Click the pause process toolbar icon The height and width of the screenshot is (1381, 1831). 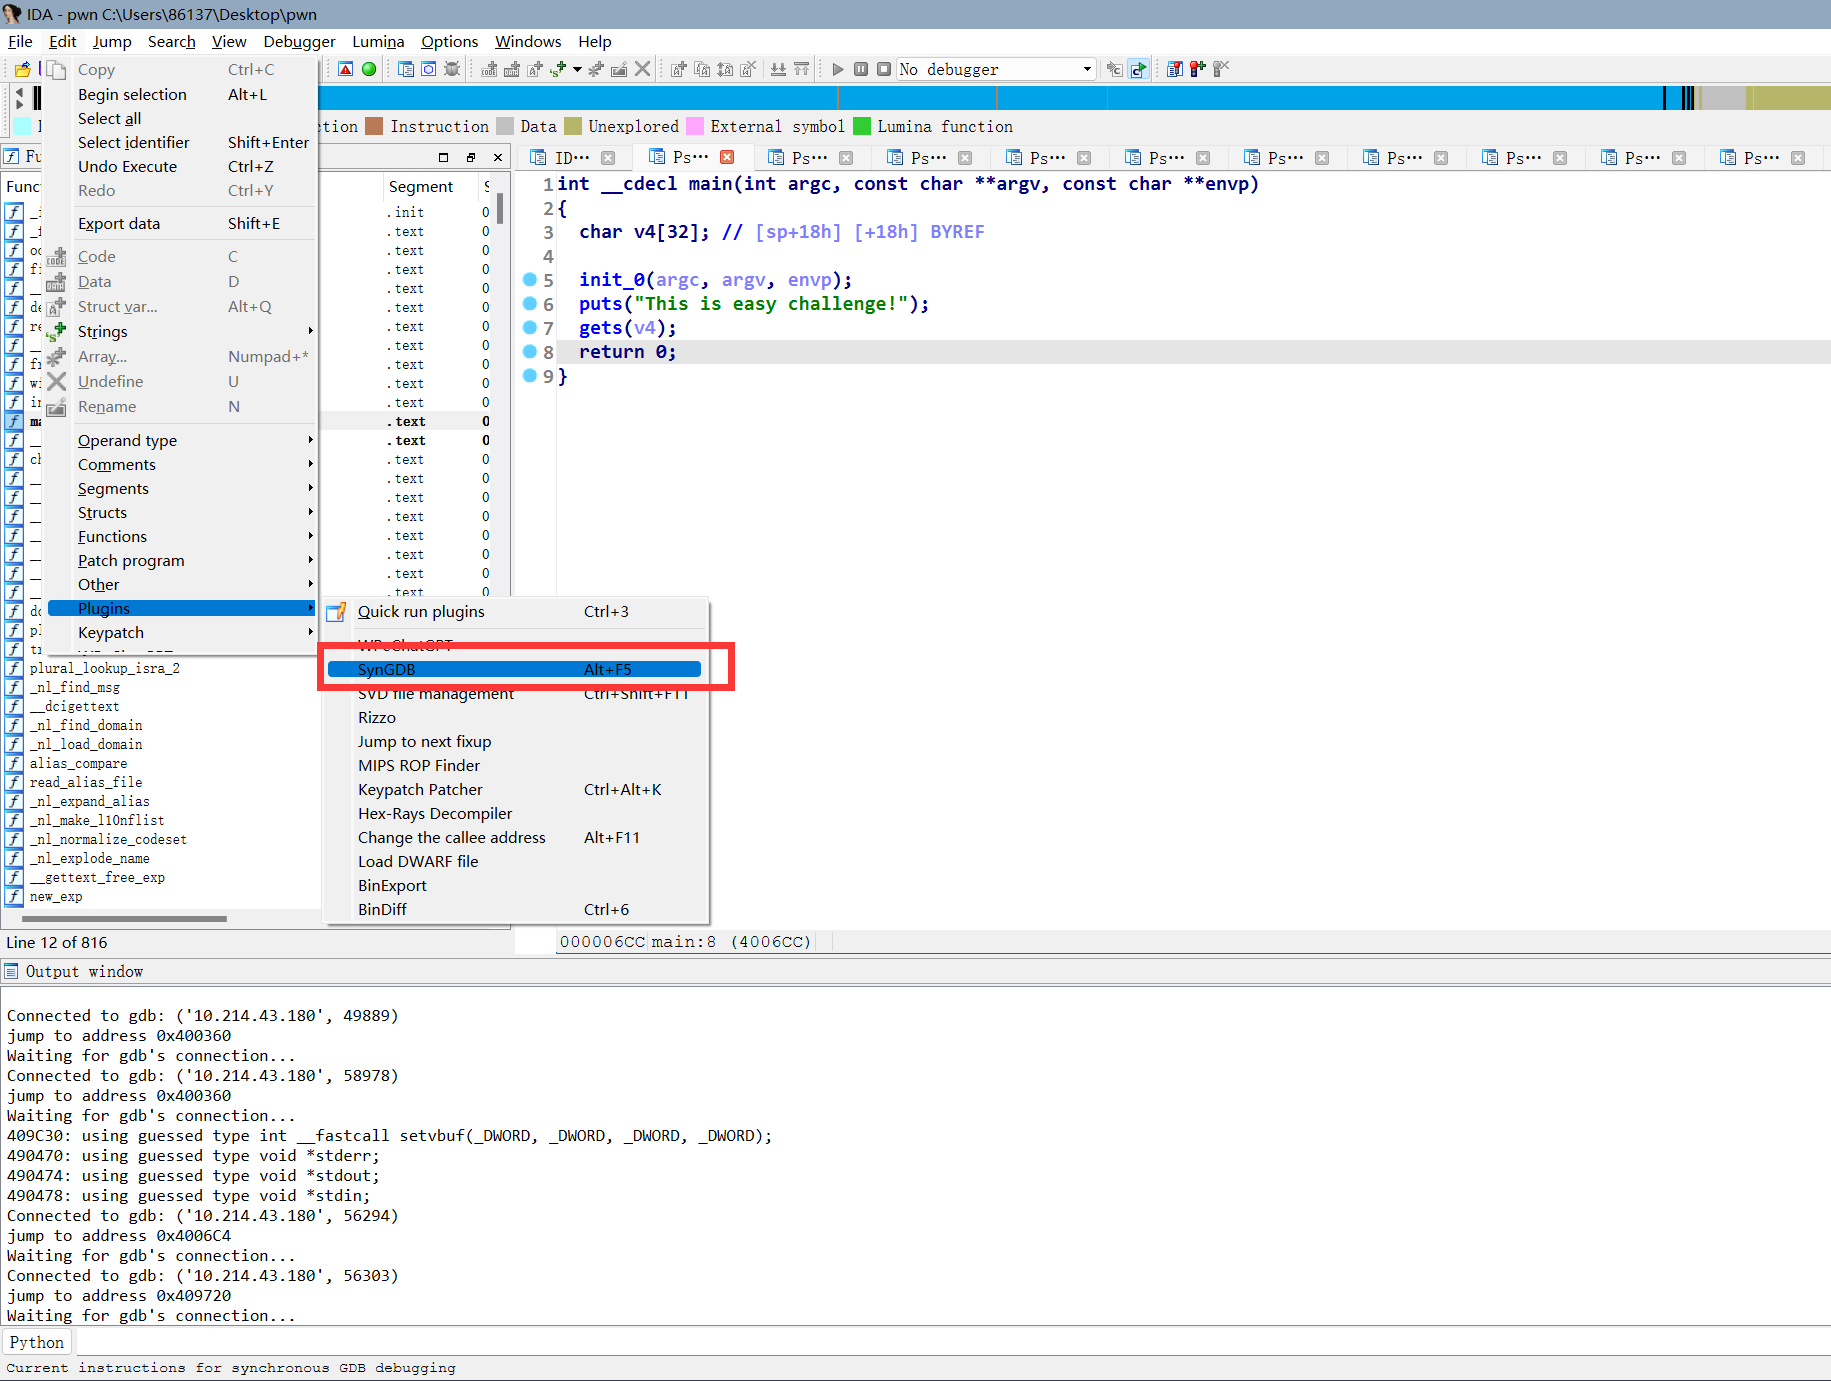(861, 69)
